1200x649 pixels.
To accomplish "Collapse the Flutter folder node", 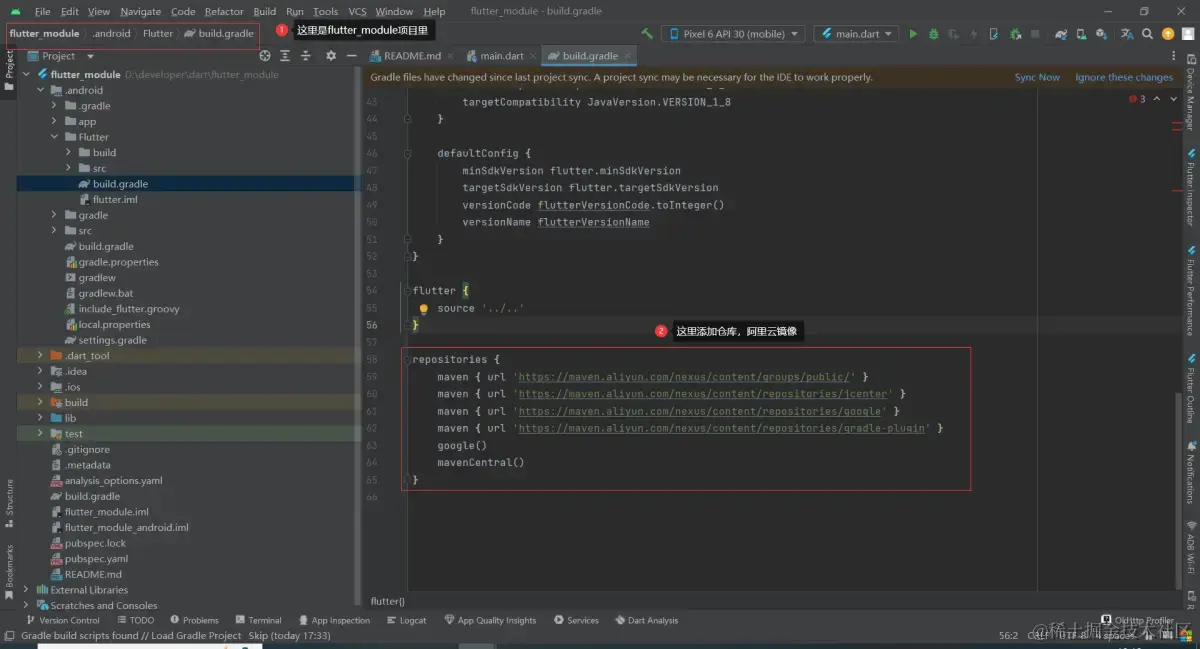I will [x=55, y=137].
